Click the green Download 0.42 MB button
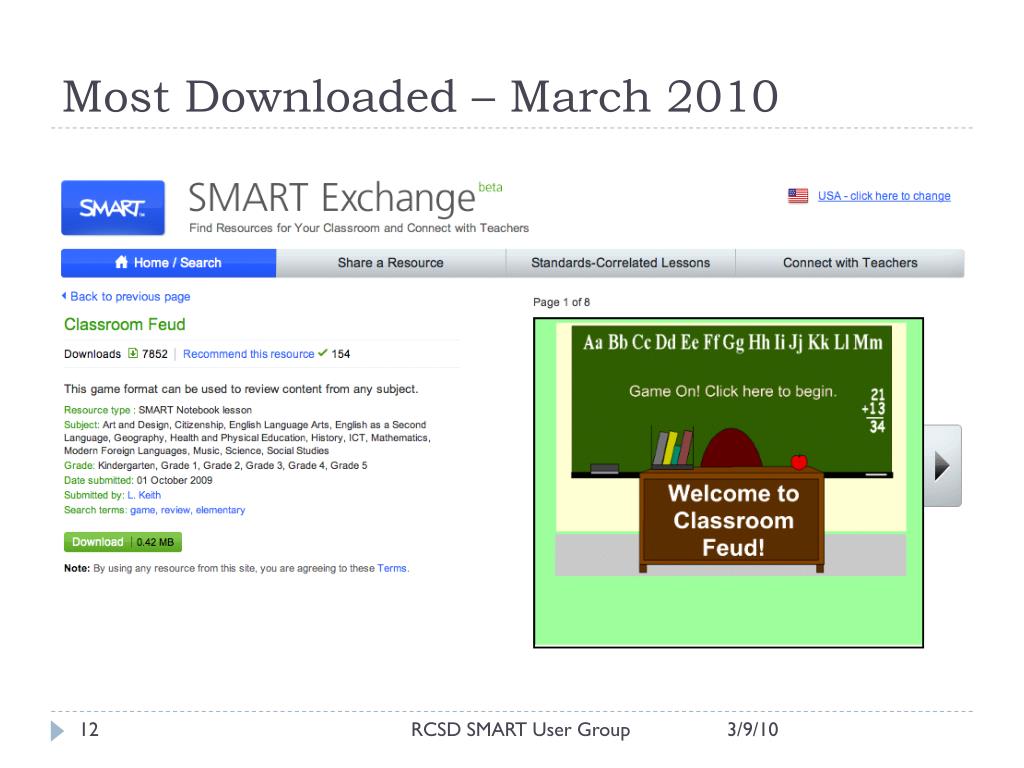This screenshot has width=1024, height=768. (123, 542)
